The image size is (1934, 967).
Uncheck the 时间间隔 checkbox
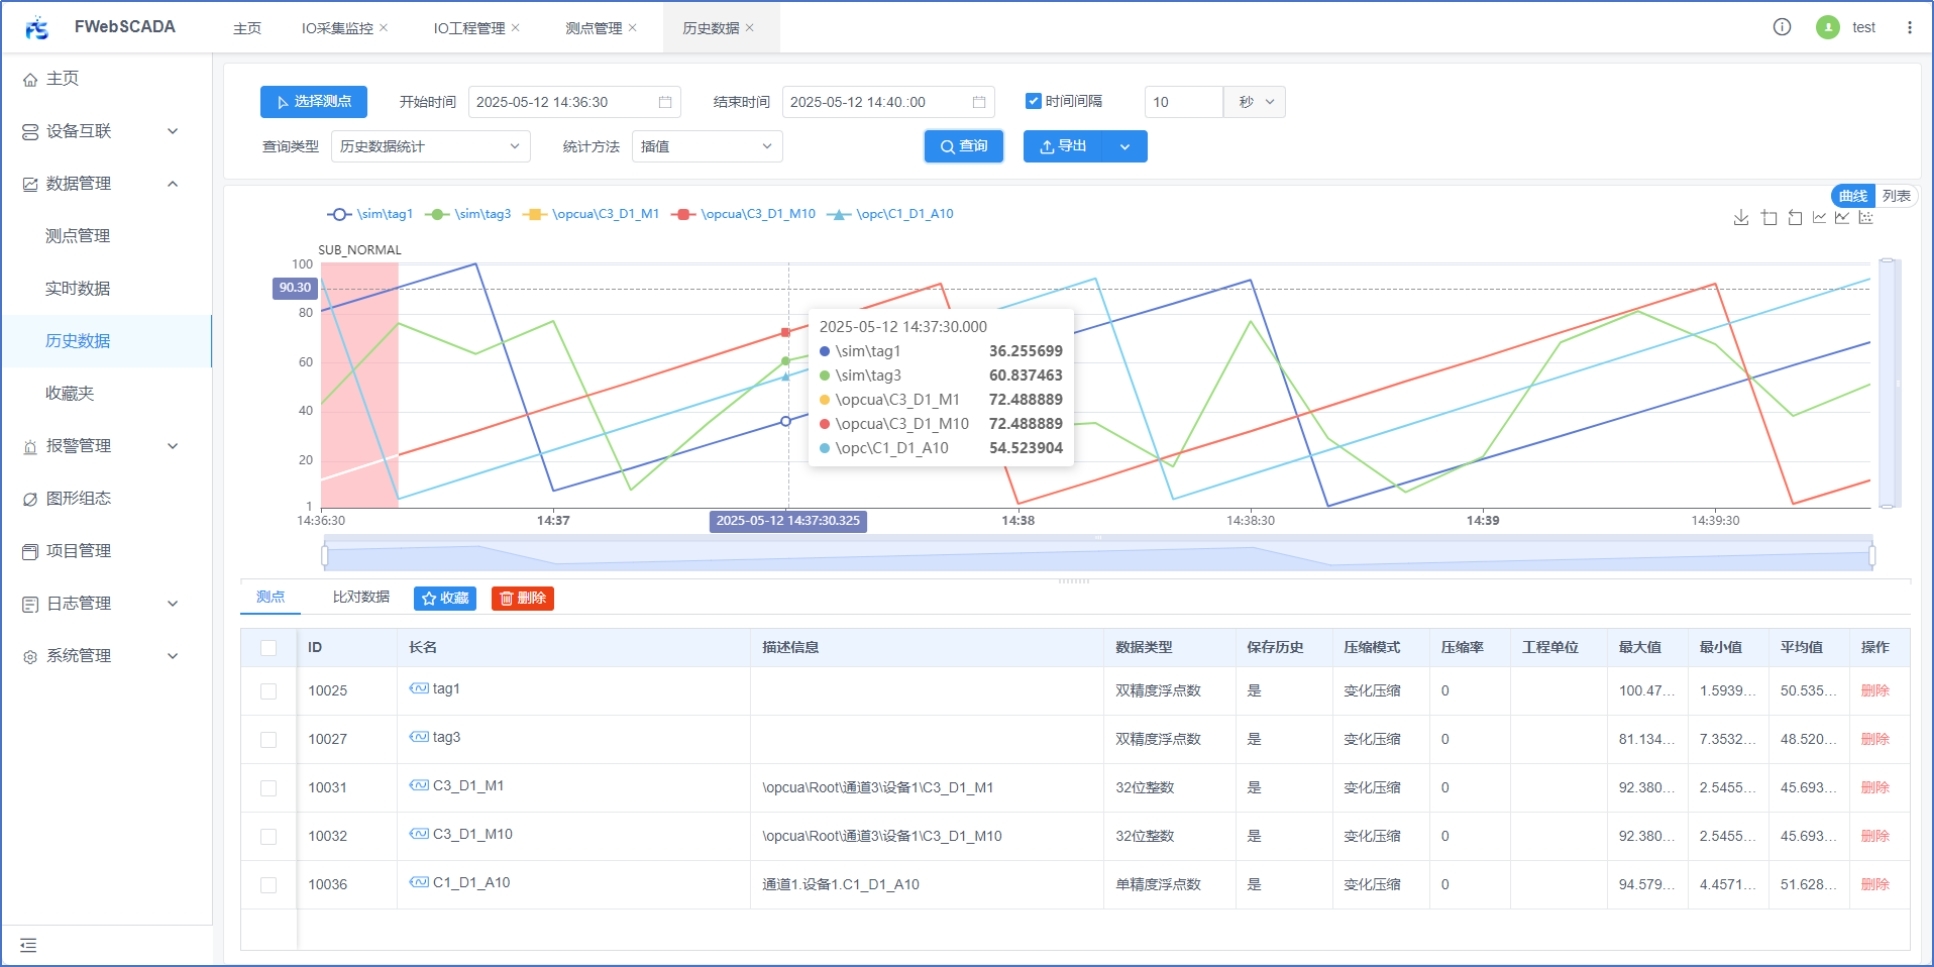1033,101
